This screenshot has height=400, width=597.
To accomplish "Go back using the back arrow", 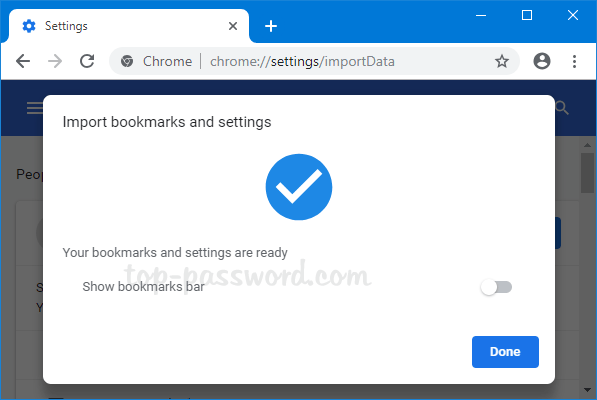I will [x=23, y=61].
